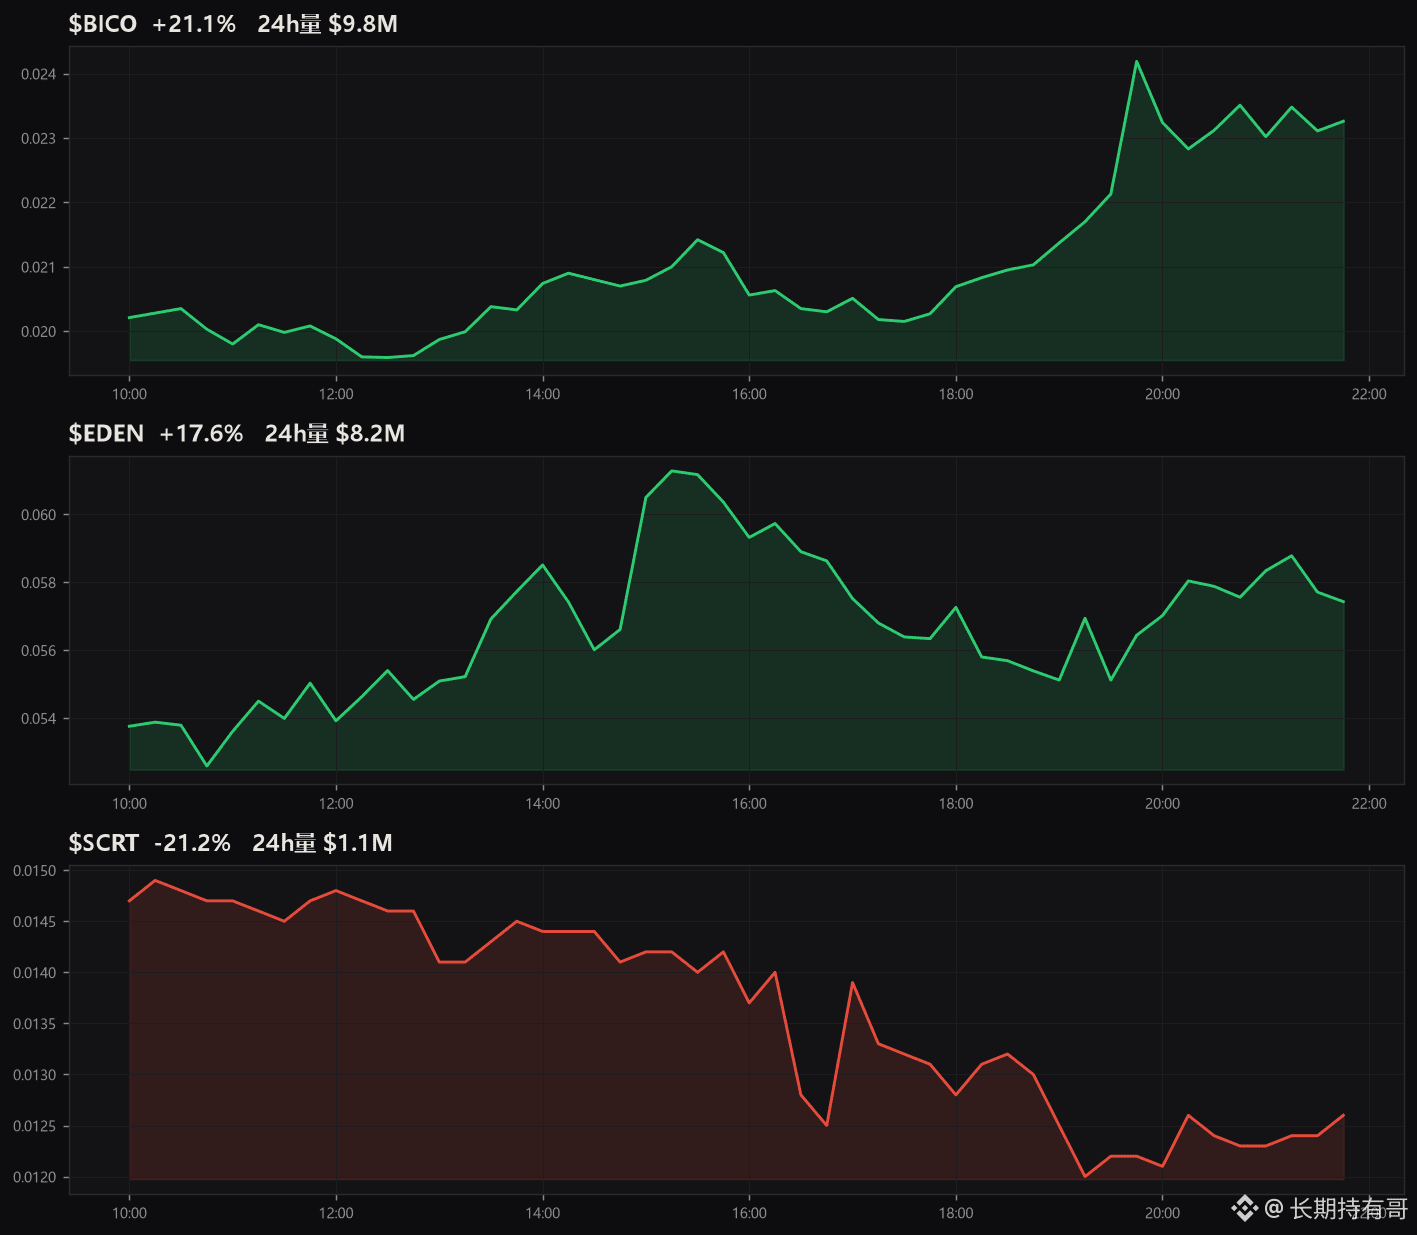Click 0.0135 on the SCRT price axis

pyautogui.click(x=34, y=1024)
